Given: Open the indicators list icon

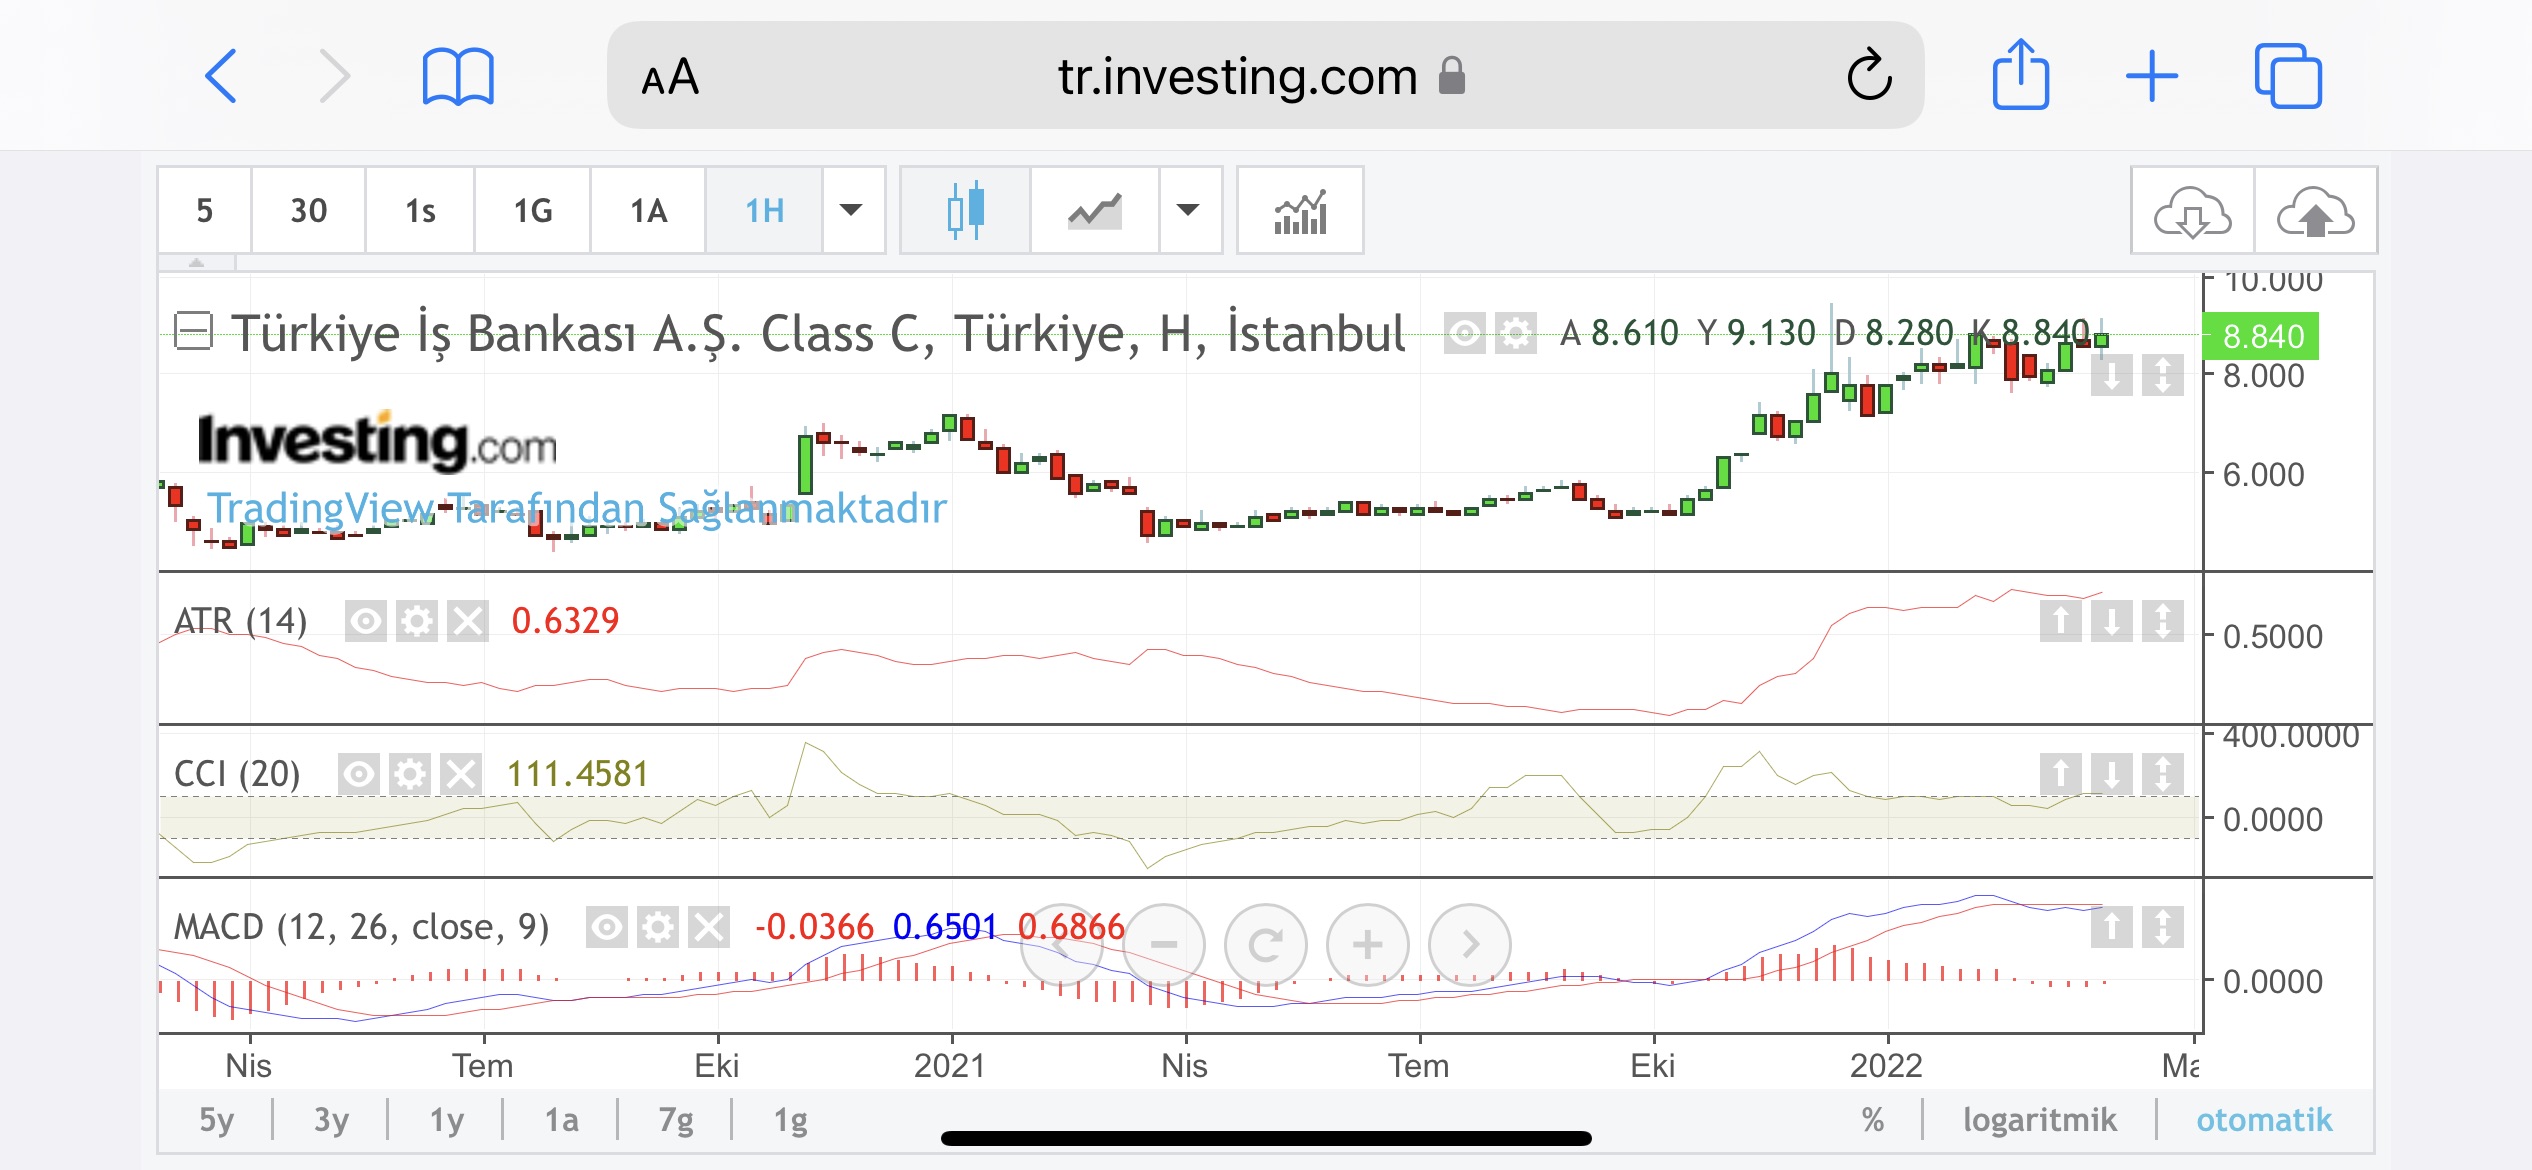Looking at the screenshot, I should click(x=1300, y=210).
